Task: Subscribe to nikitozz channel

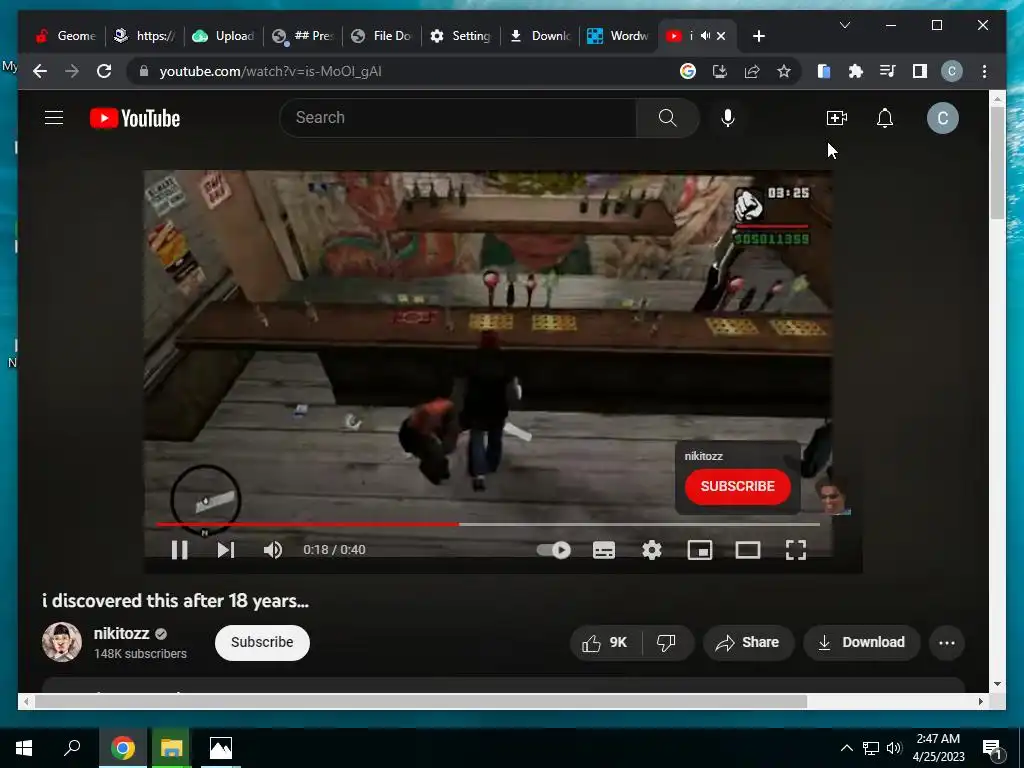Action: coord(262,643)
